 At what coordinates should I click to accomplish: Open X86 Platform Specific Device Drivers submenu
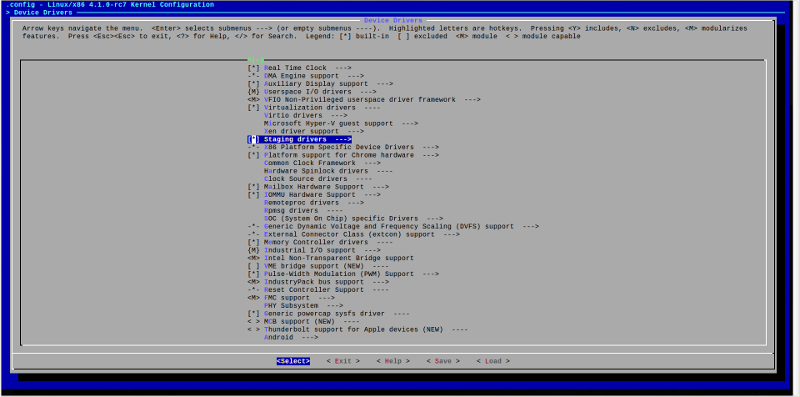pyautogui.click(x=352, y=147)
